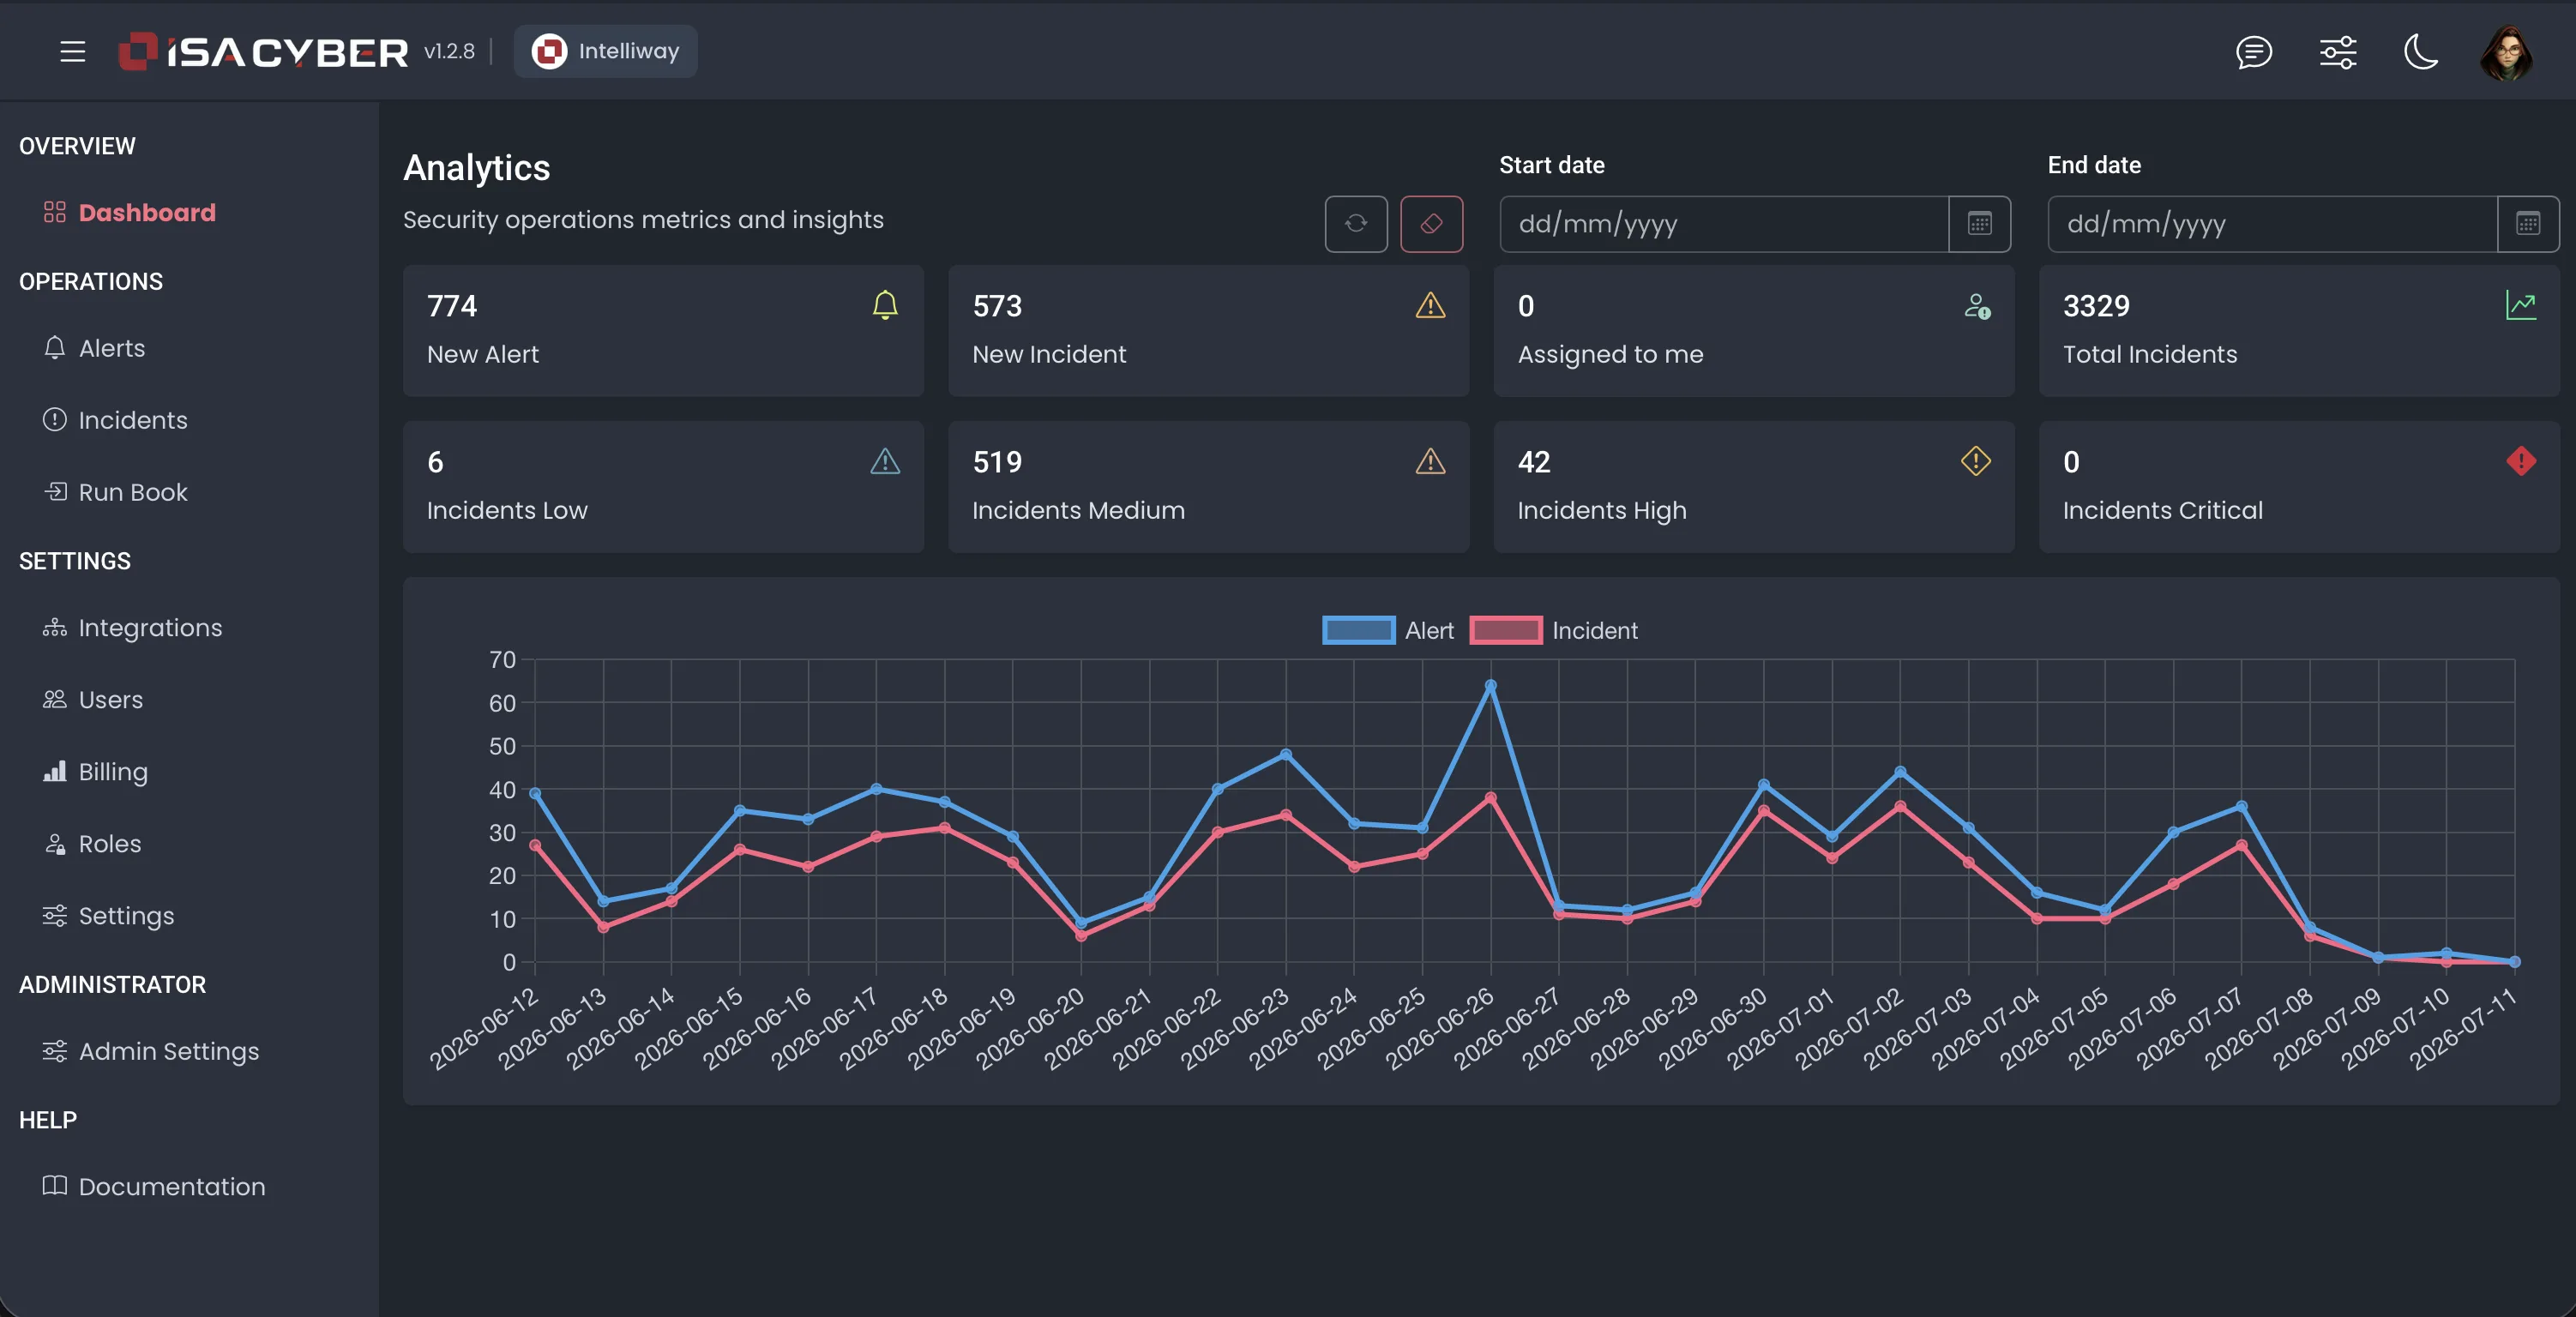Click the refresh analytics button
The height and width of the screenshot is (1317, 2576).
(1356, 223)
